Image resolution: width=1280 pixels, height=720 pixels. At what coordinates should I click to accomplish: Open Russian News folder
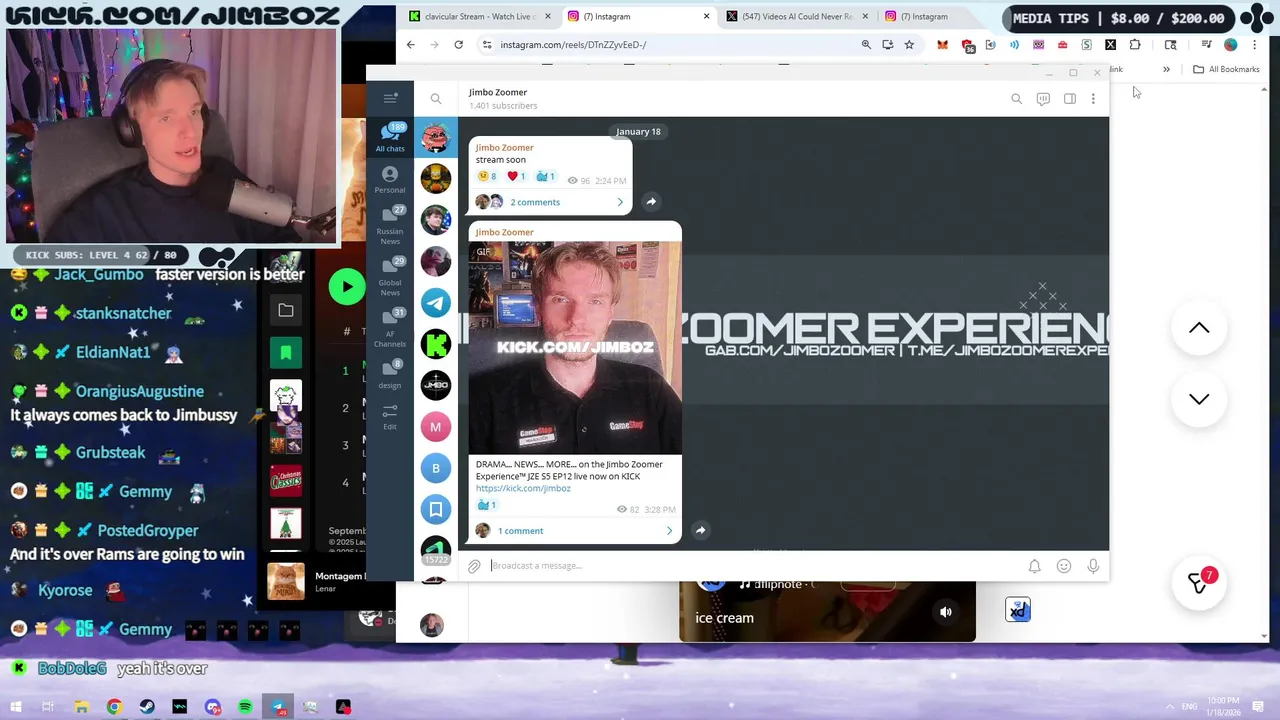point(390,225)
